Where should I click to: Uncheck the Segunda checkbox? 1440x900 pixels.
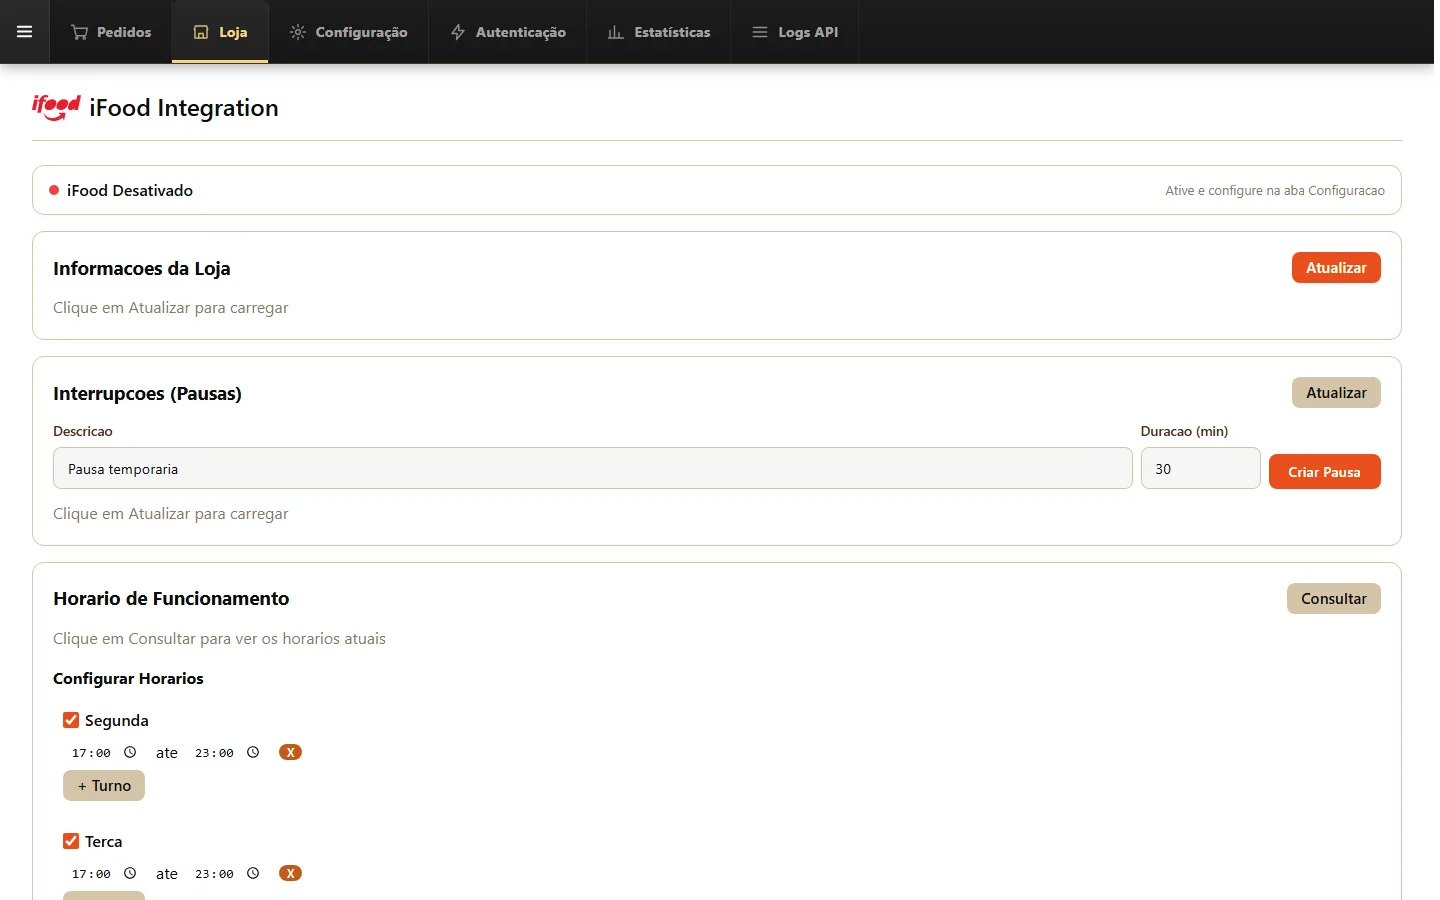[71, 720]
